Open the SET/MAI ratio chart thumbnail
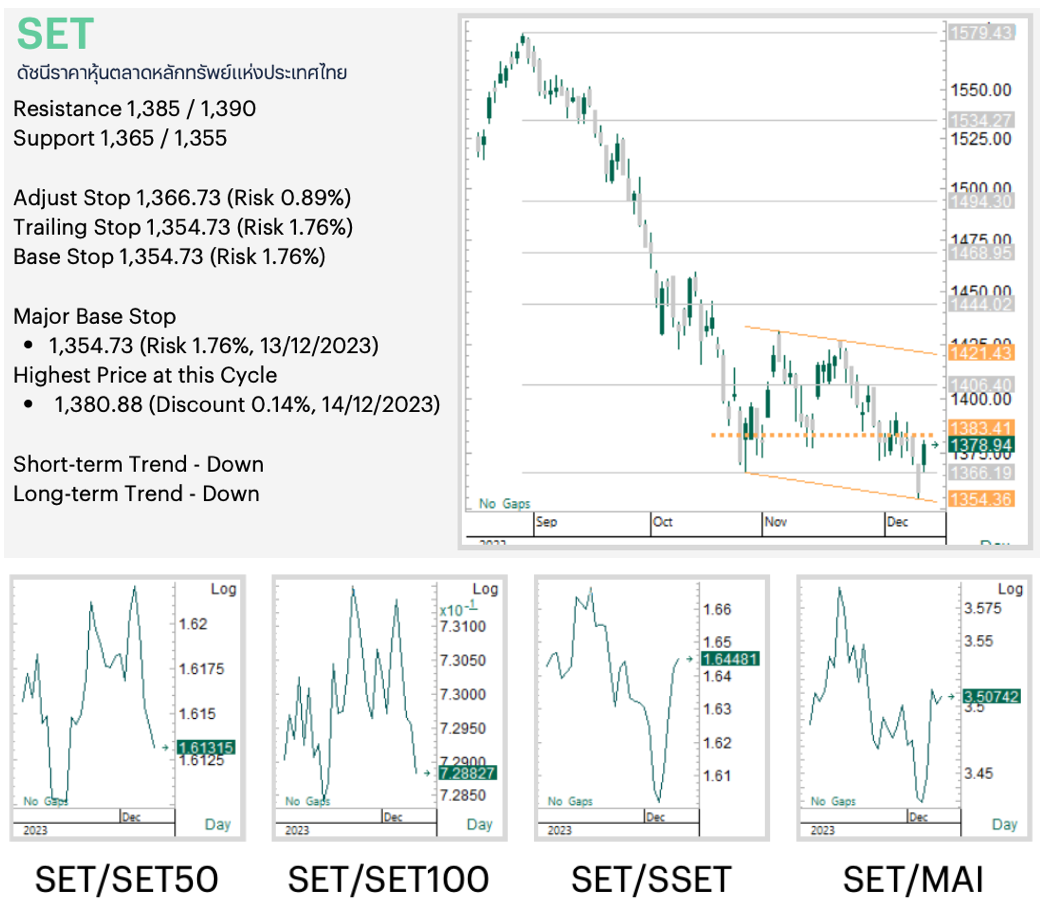1040x912 pixels. point(914,708)
